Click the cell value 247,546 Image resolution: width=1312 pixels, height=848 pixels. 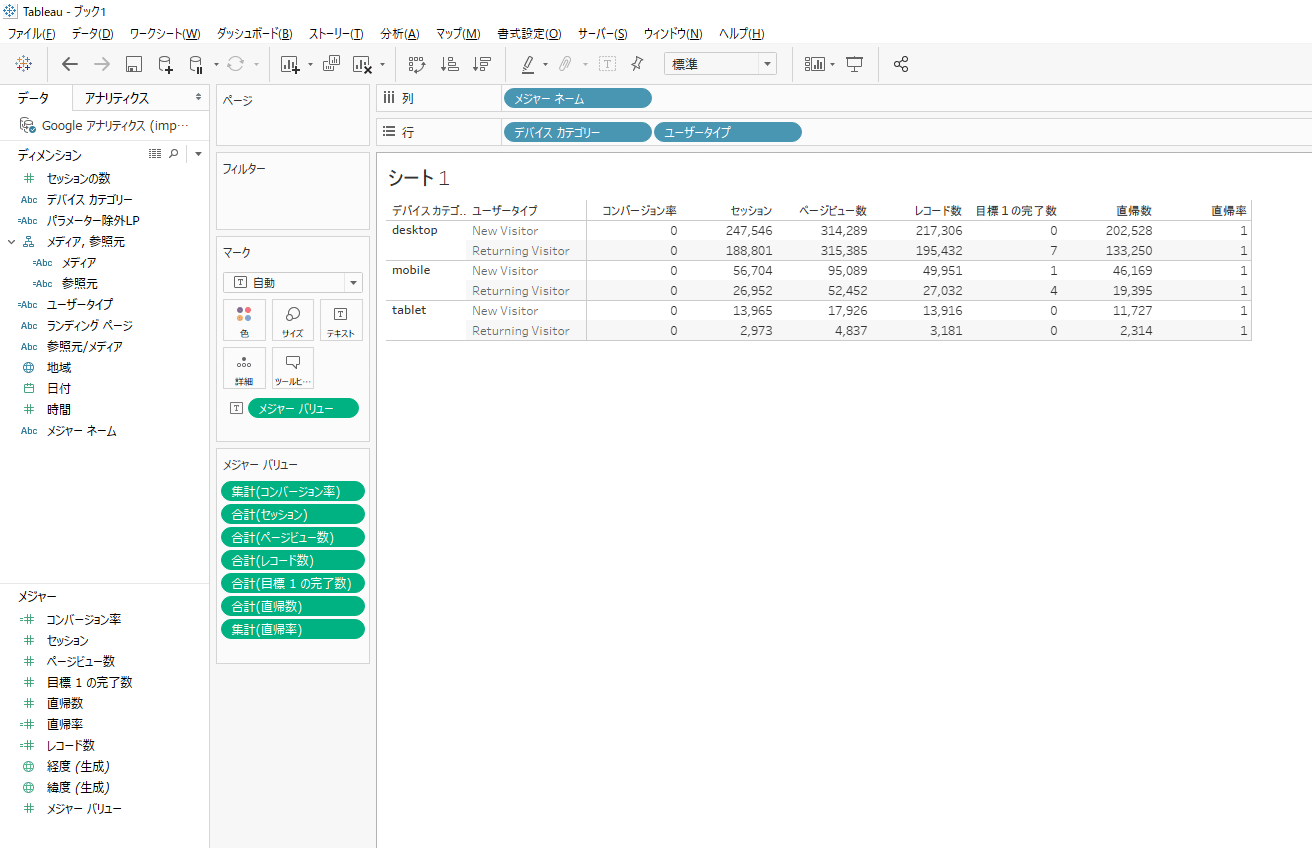(x=749, y=231)
